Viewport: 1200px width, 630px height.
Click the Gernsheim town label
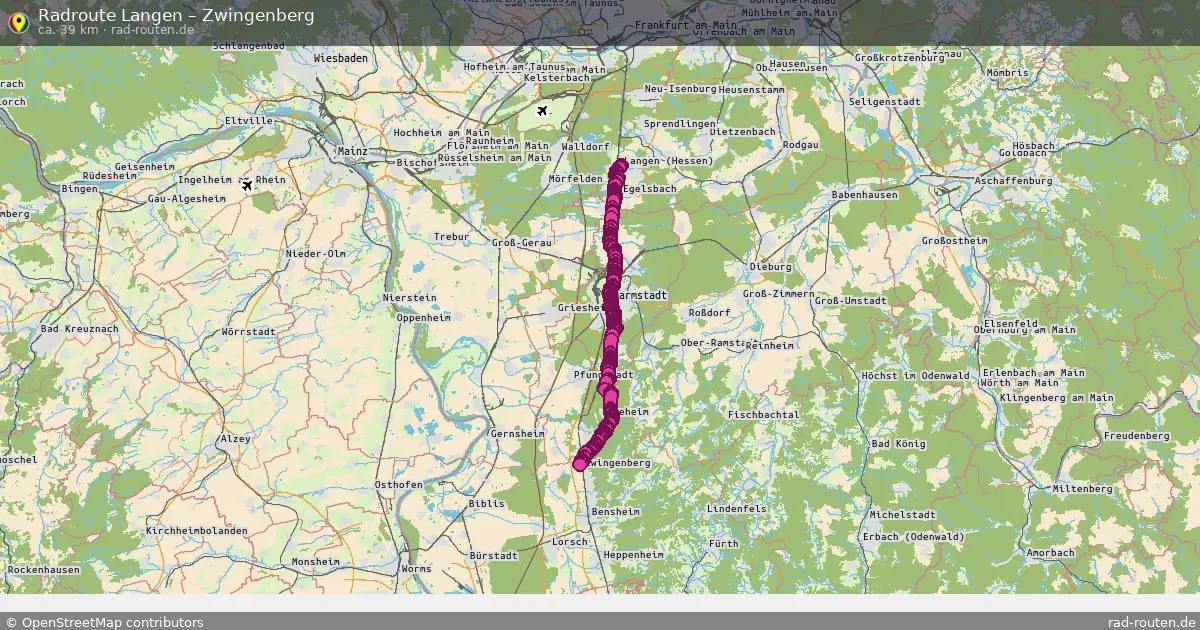click(518, 434)
